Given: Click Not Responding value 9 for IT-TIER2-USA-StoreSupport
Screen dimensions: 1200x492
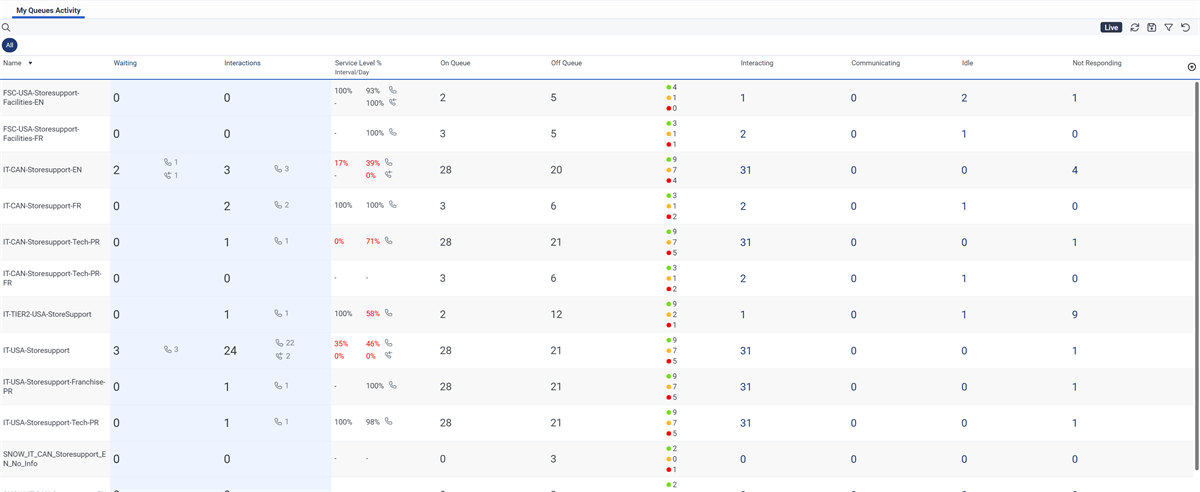Looking at the screenshot, I should pyautogui.click(x=1074, y=314).
